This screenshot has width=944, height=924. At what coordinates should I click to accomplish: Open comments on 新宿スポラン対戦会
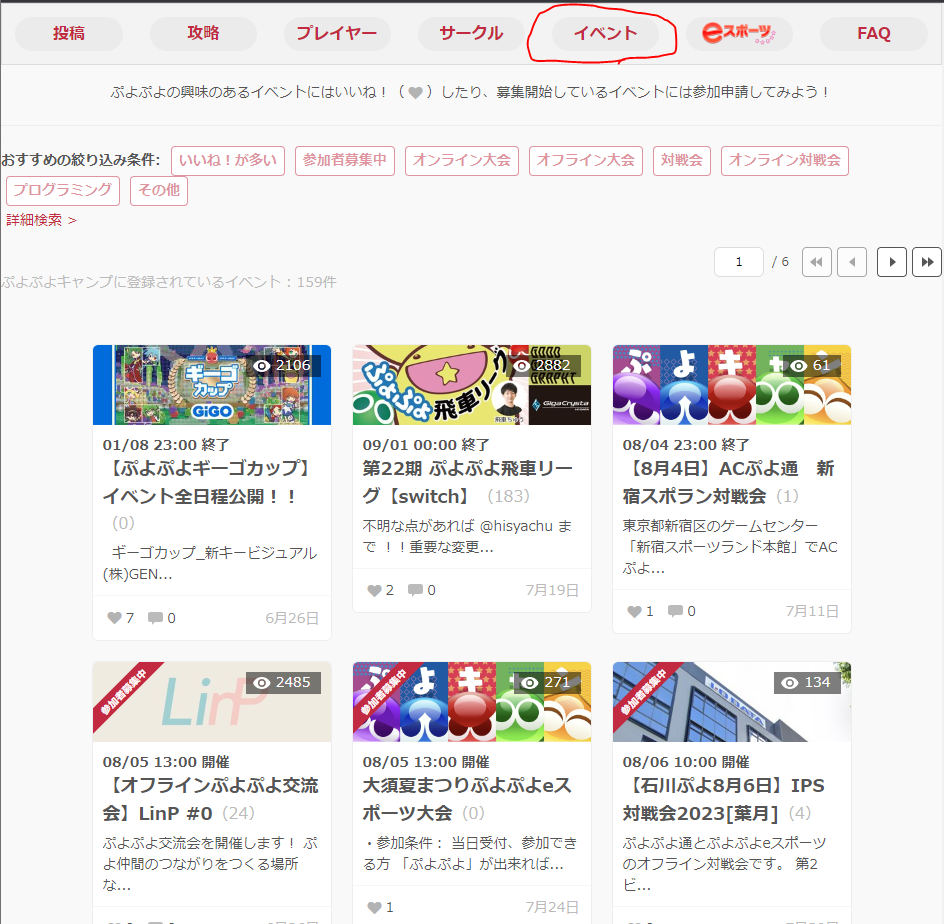[x=675, y=612]
